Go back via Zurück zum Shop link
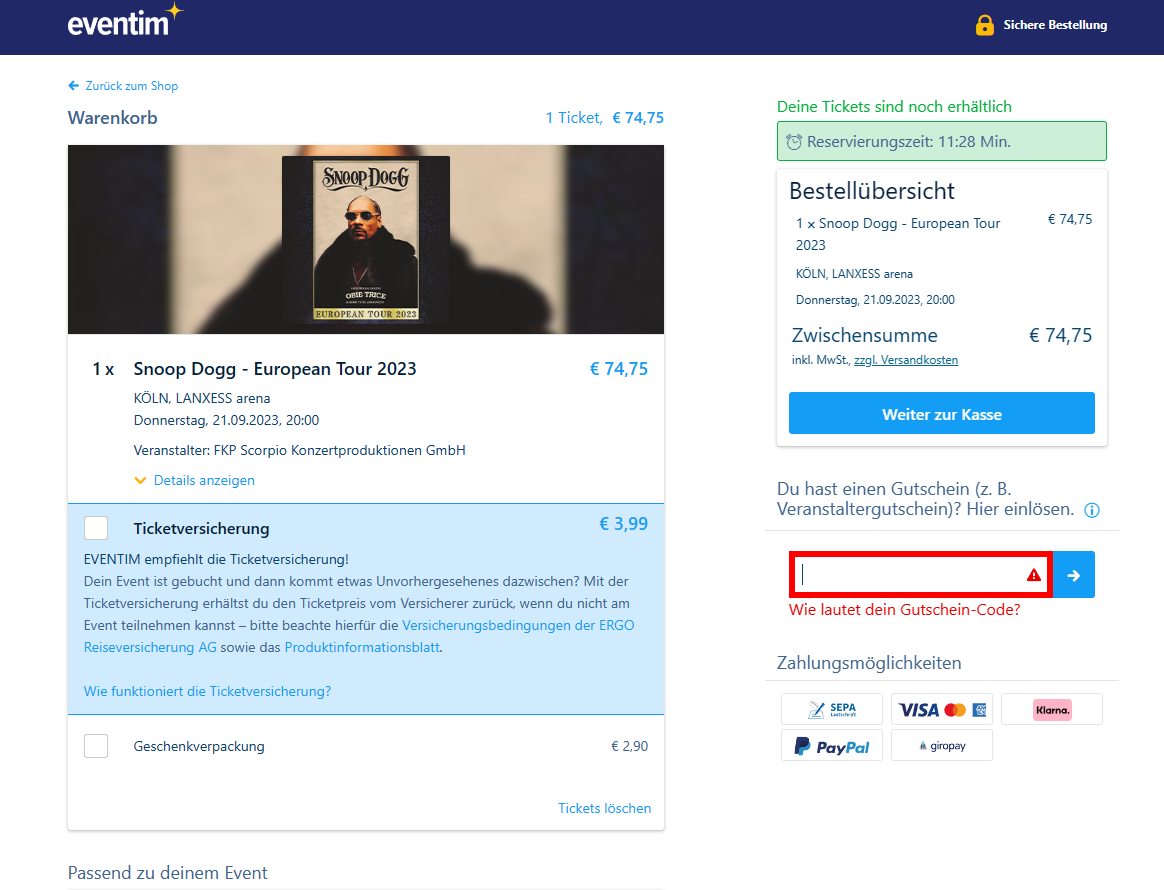Screen dimensions: 1164x890 point(131,86)
